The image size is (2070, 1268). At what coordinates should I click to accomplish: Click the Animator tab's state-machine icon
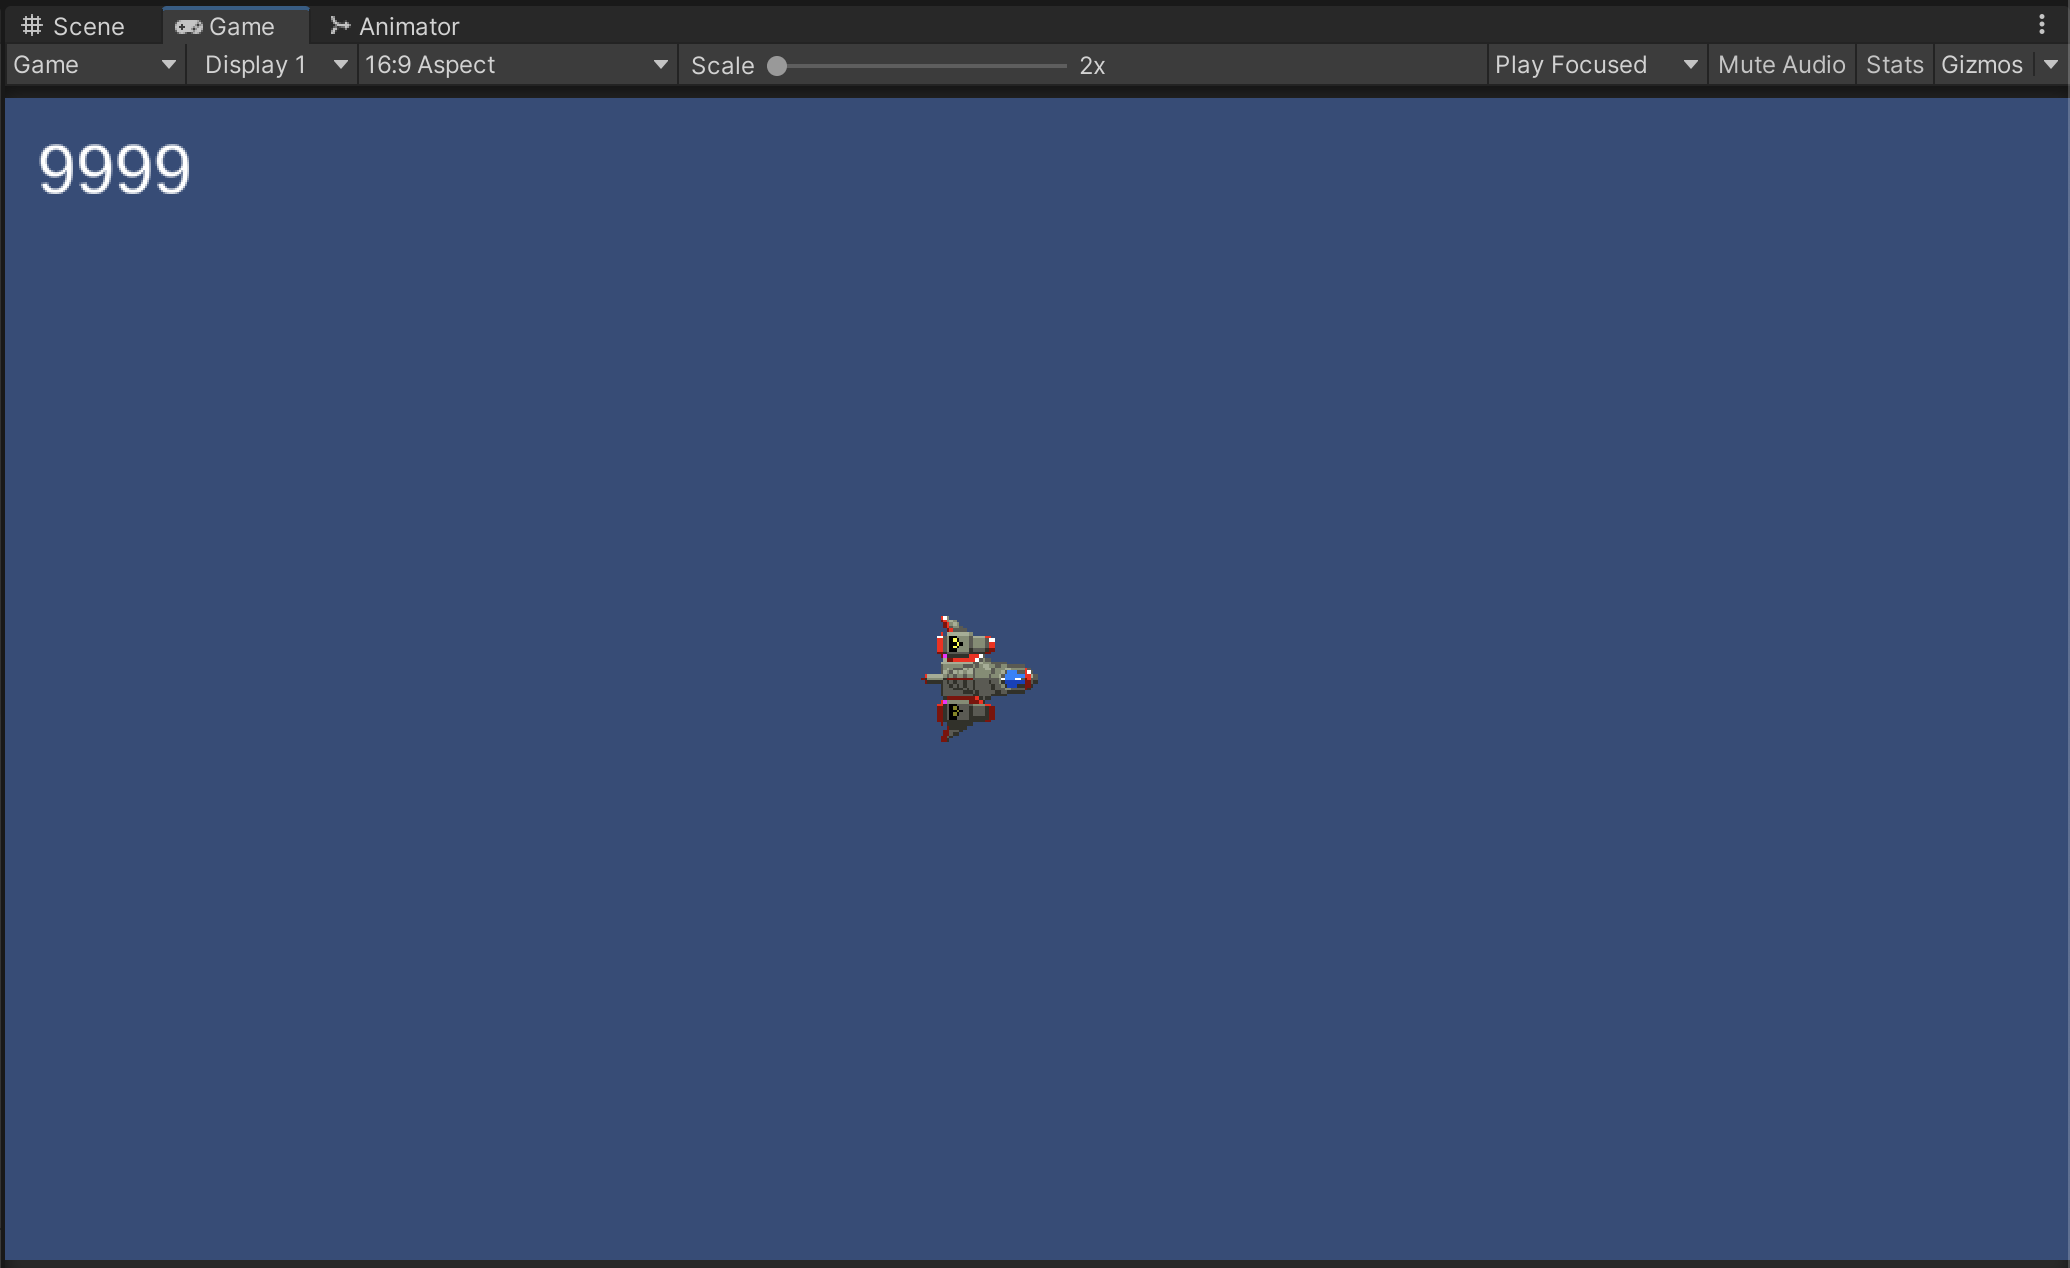(x=340, y=26)
